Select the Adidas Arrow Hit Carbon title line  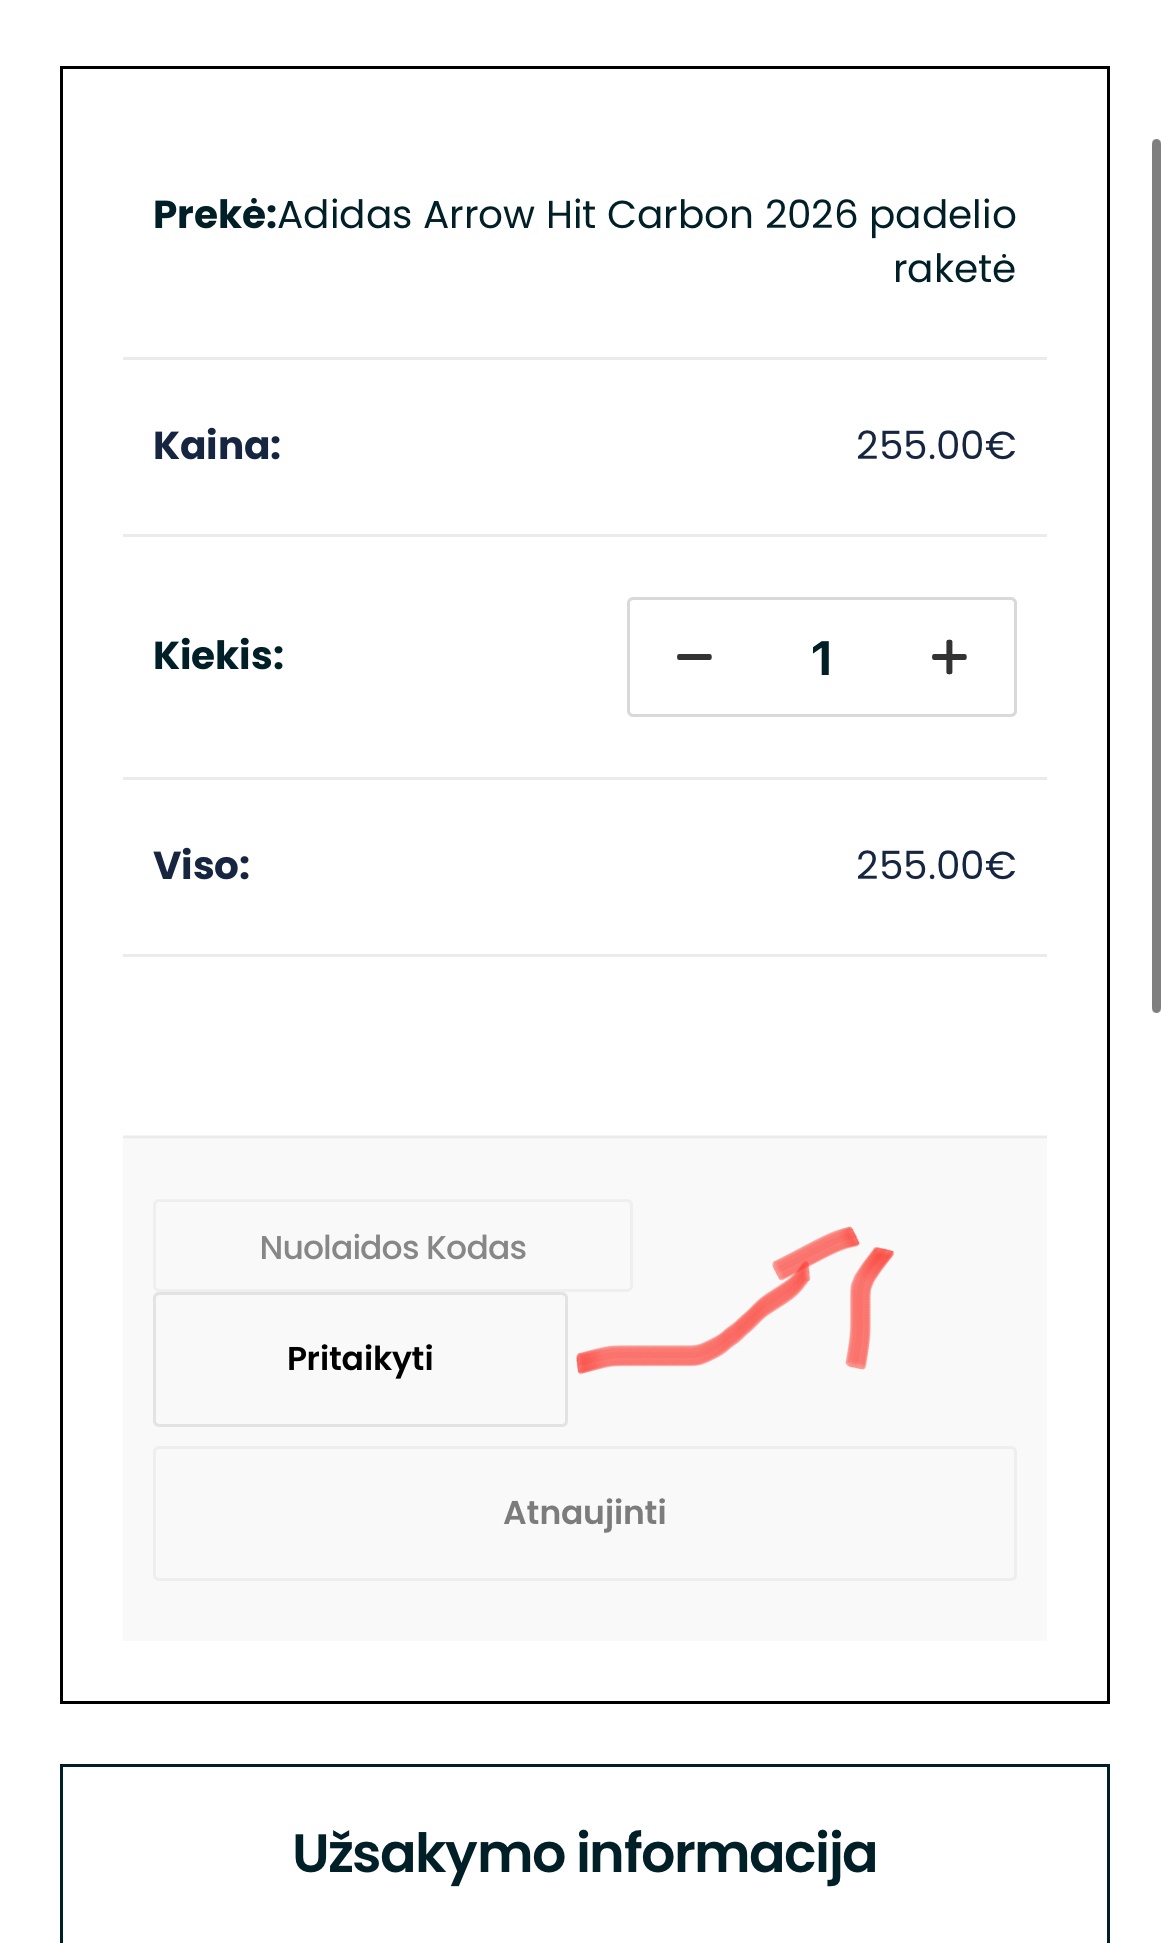coord(646,215)
